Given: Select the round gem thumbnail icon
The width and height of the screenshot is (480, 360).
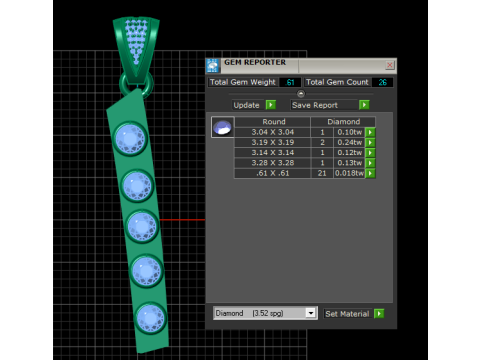Looking at the screenshot, I should [222, 127].
